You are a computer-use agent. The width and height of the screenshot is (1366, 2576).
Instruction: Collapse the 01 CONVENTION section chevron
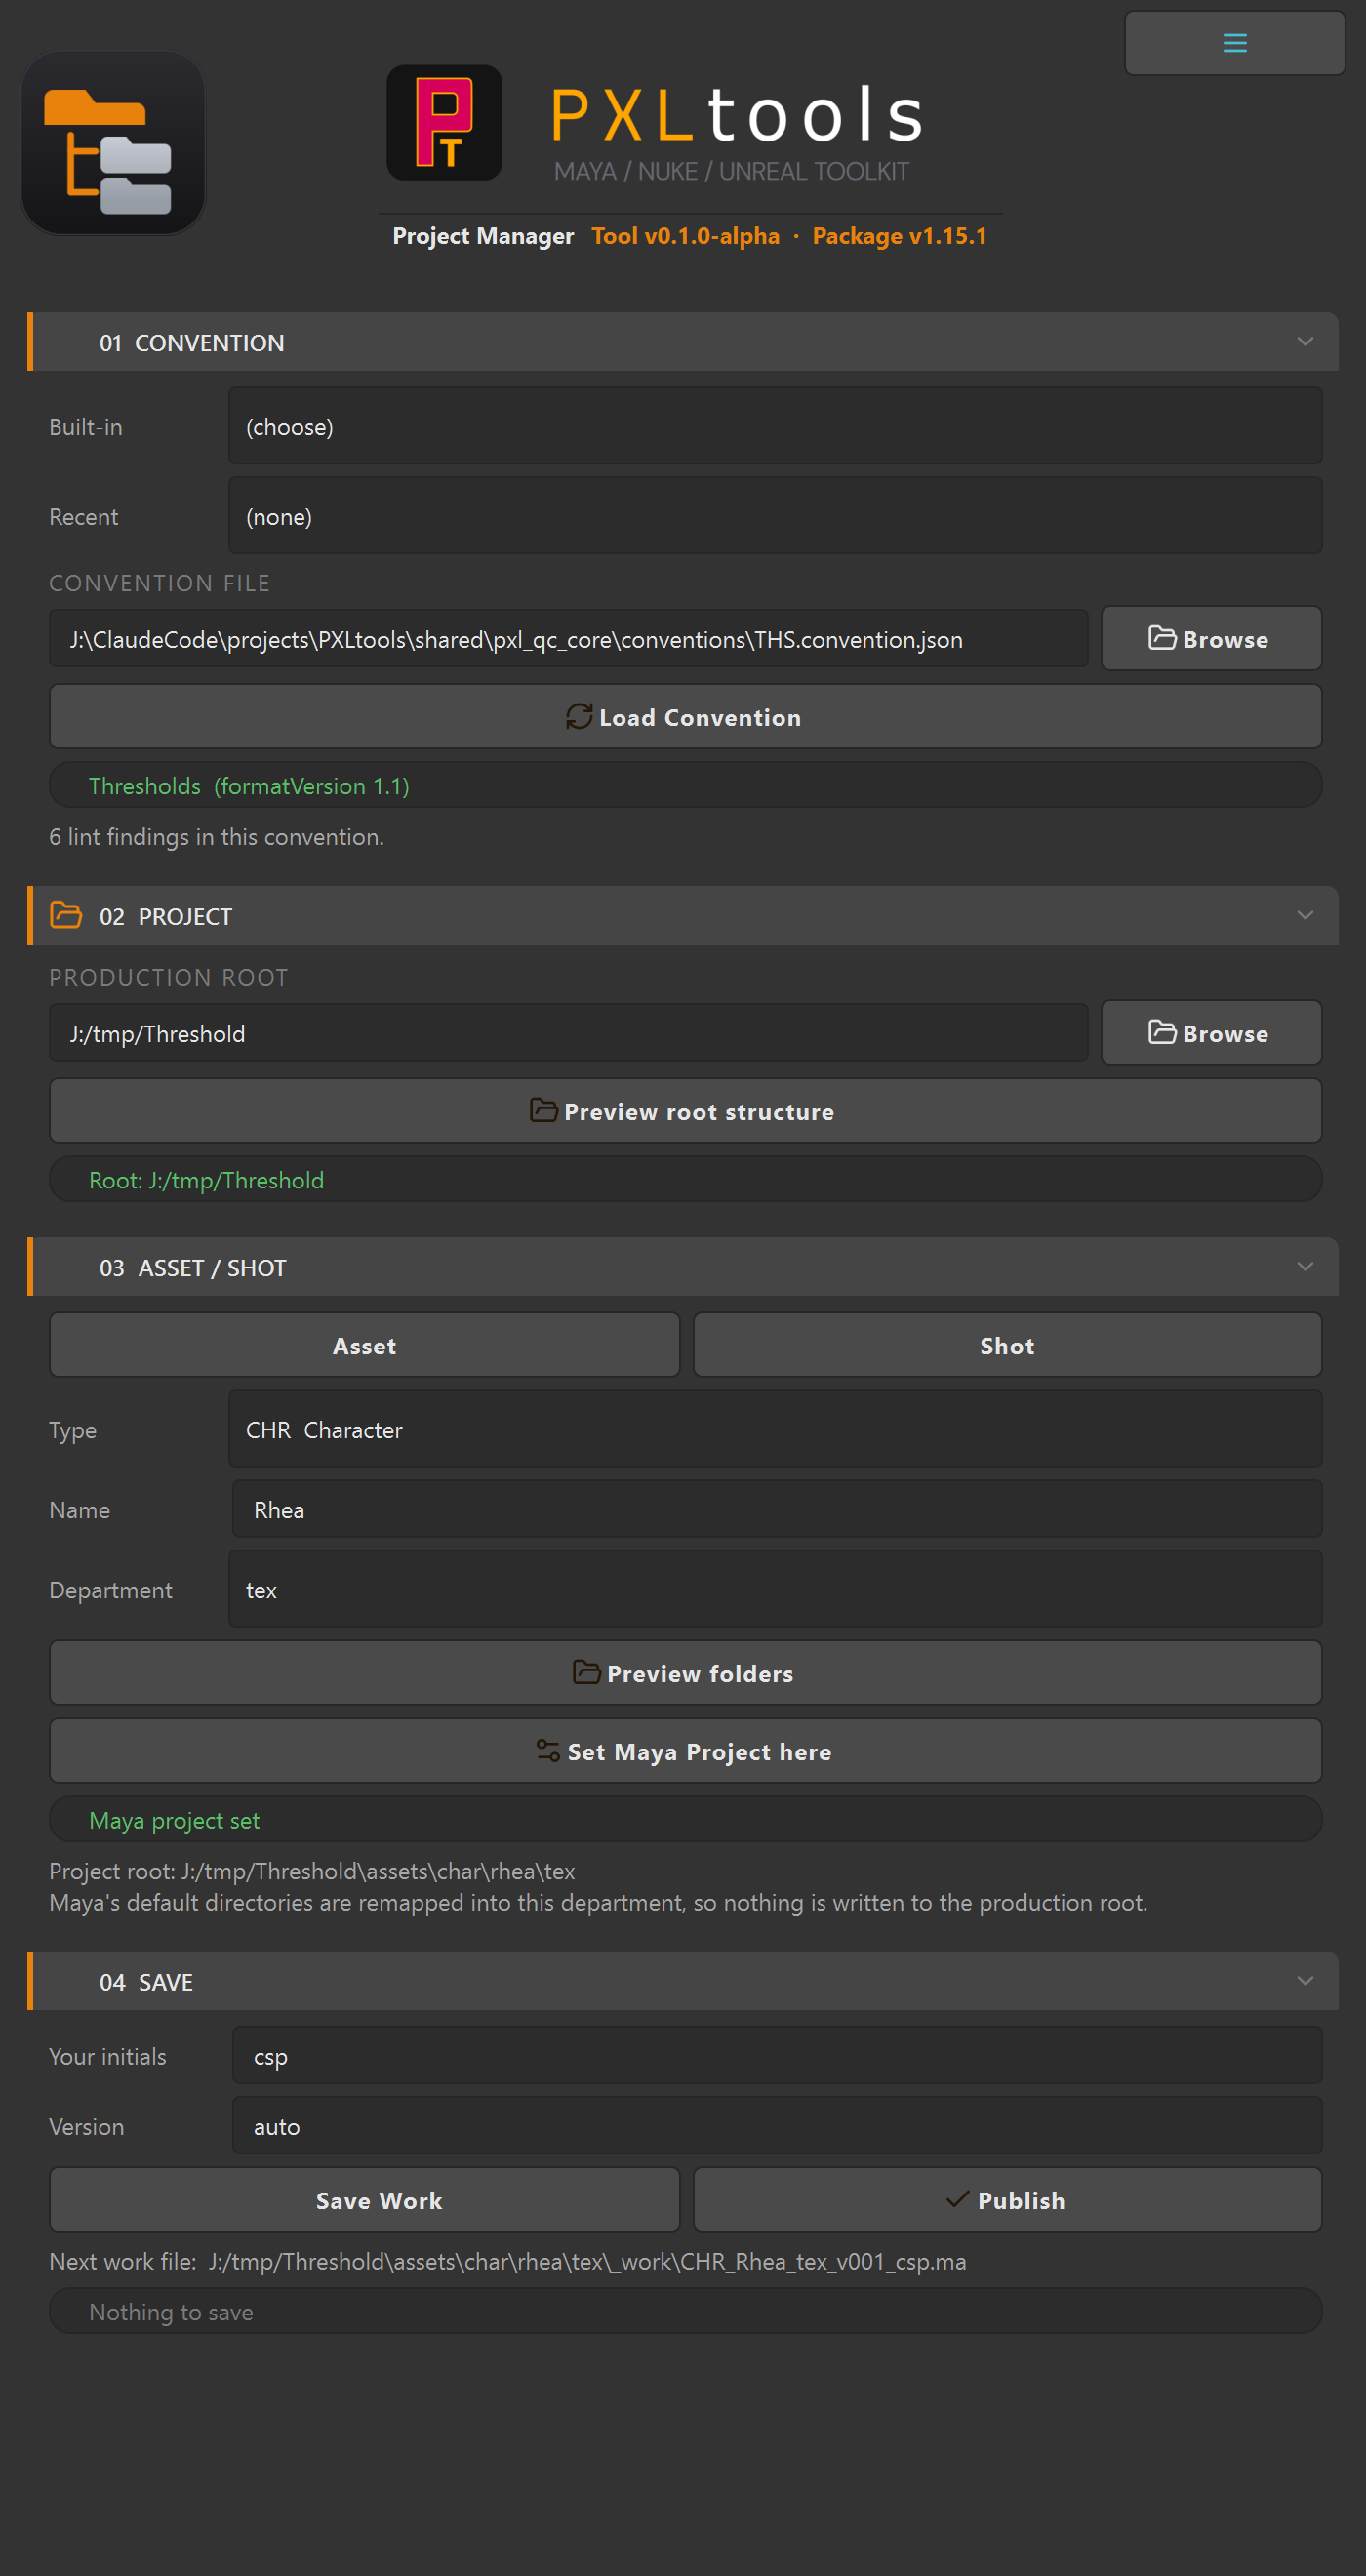coord(1305,342)
